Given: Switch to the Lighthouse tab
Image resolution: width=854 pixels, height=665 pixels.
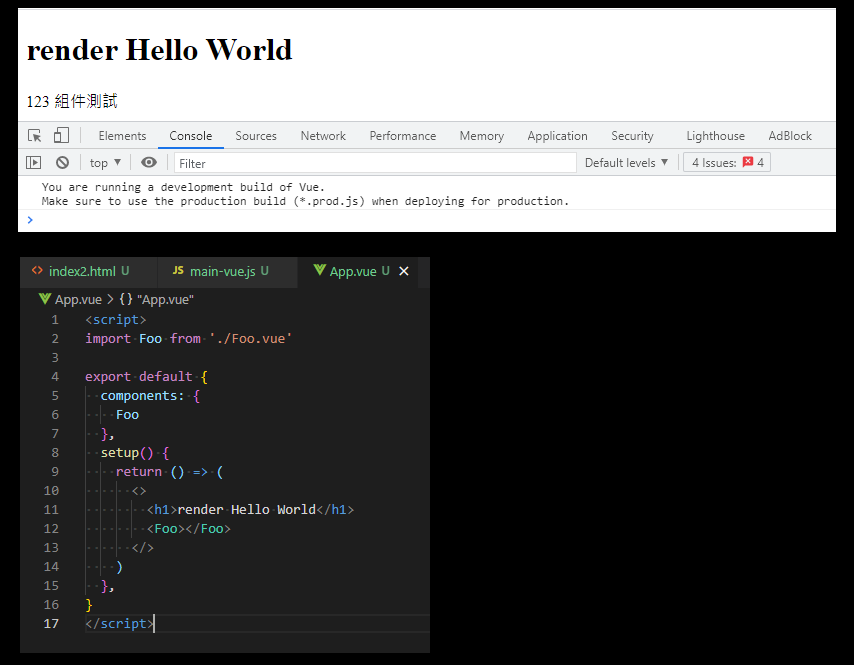Looking at the screenshot, I should (715, 136).
